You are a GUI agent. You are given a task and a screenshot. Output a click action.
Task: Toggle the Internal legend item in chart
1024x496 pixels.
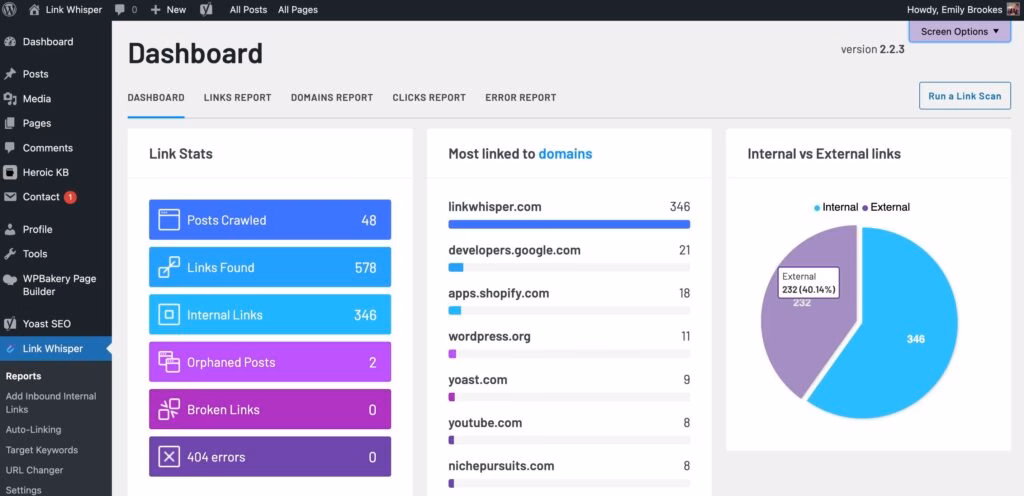click(x=836, y=207)
